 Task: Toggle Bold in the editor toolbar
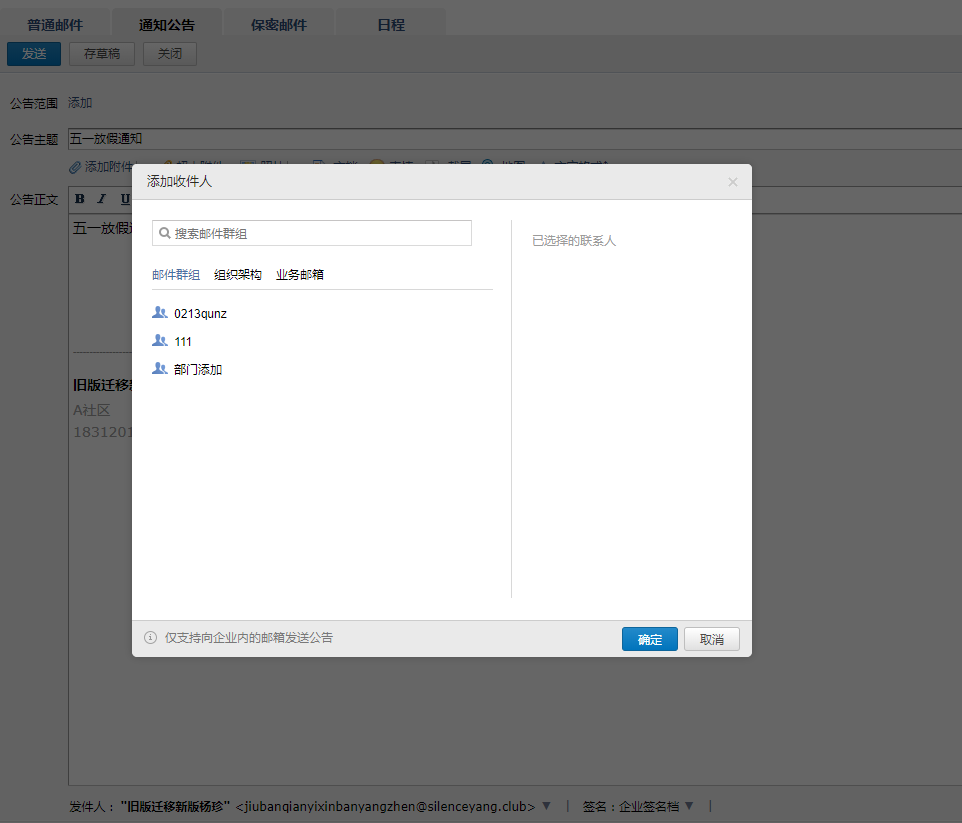80,198
